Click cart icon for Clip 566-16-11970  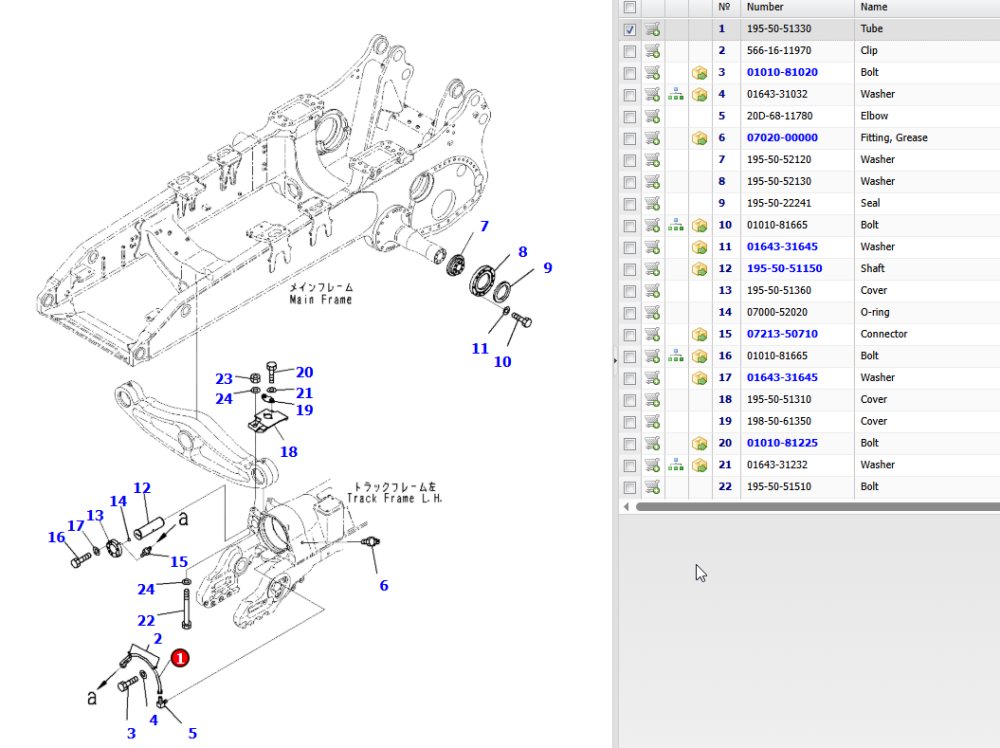click(652, 51)
